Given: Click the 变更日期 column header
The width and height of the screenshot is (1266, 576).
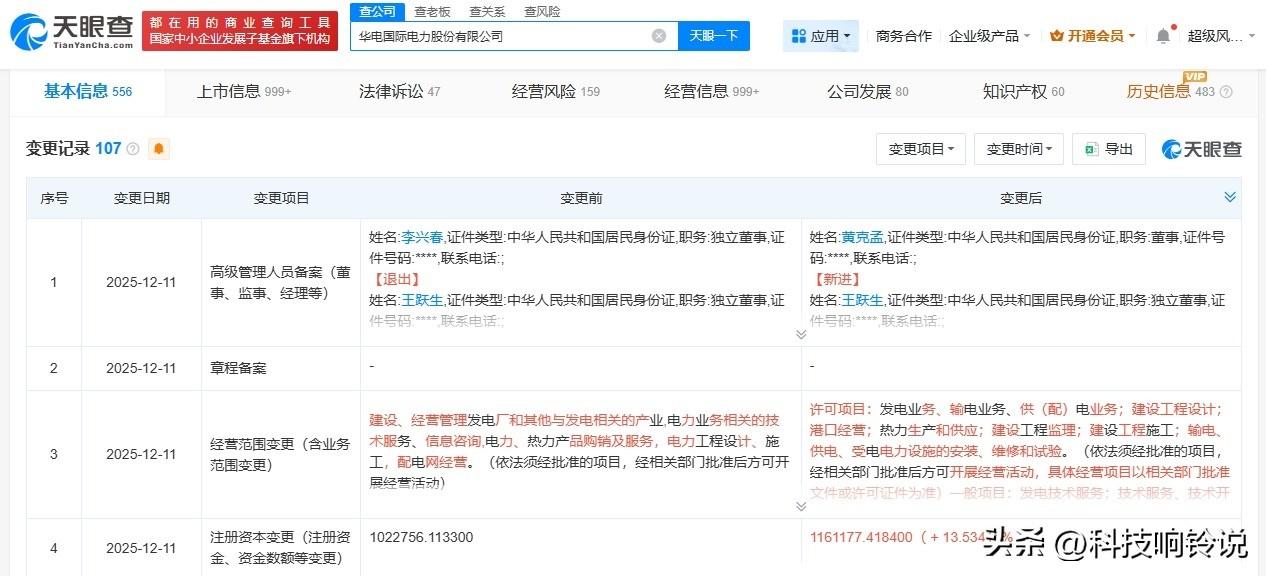Looking at the screenshot, I should click(141, 198).
